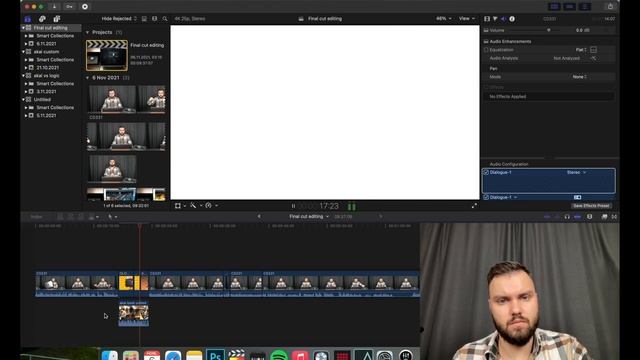Click the browser search magnifier icon
This screenshot has width=640, height=360.
pos(165,19)
